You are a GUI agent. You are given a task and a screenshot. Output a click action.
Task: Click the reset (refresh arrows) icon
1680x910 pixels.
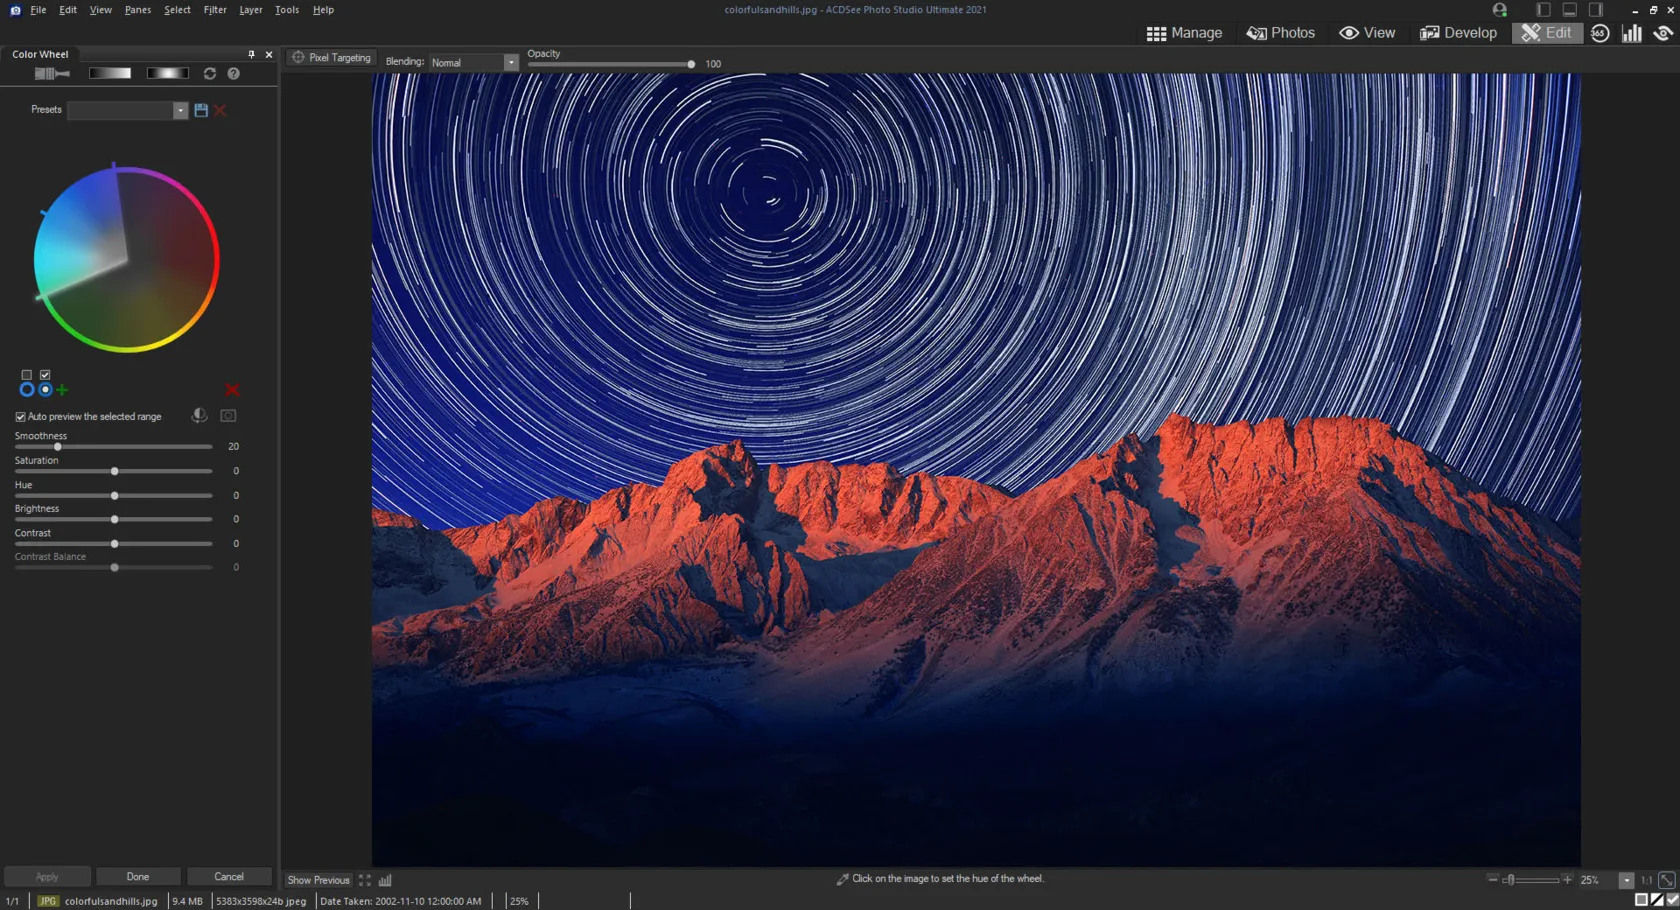(x=210, y=74)
